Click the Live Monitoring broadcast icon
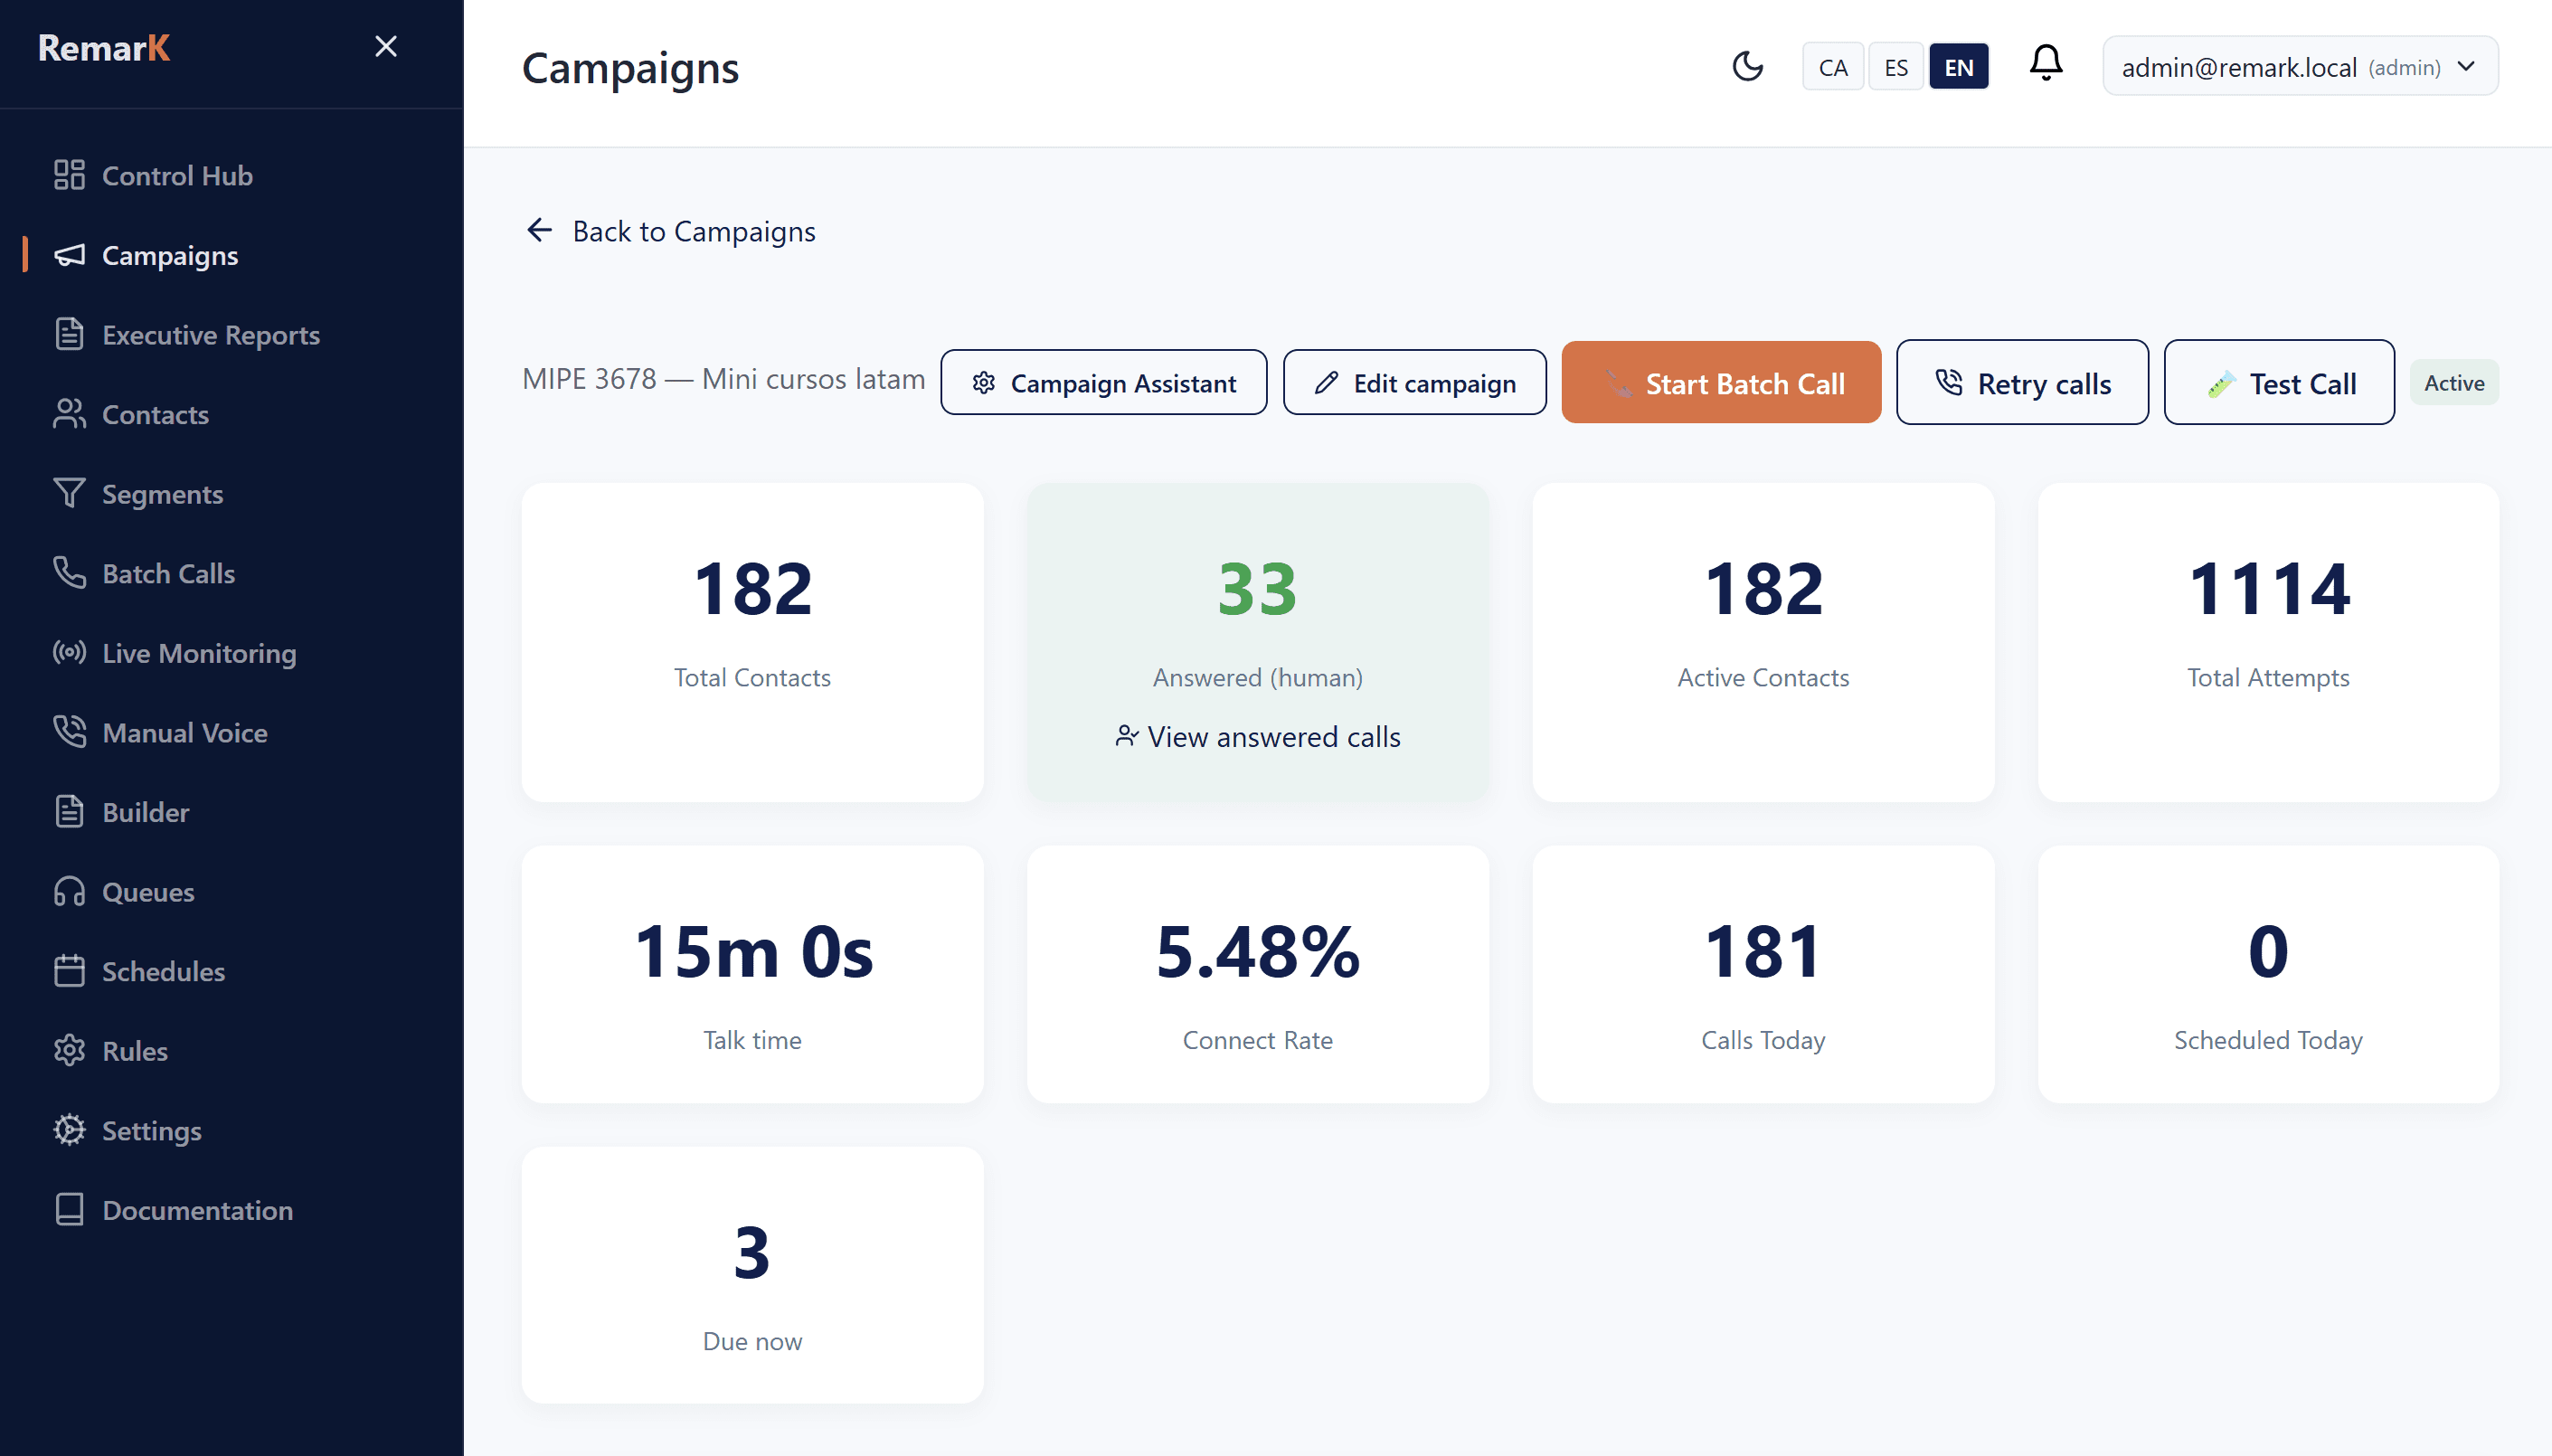 tap(69, 653)
